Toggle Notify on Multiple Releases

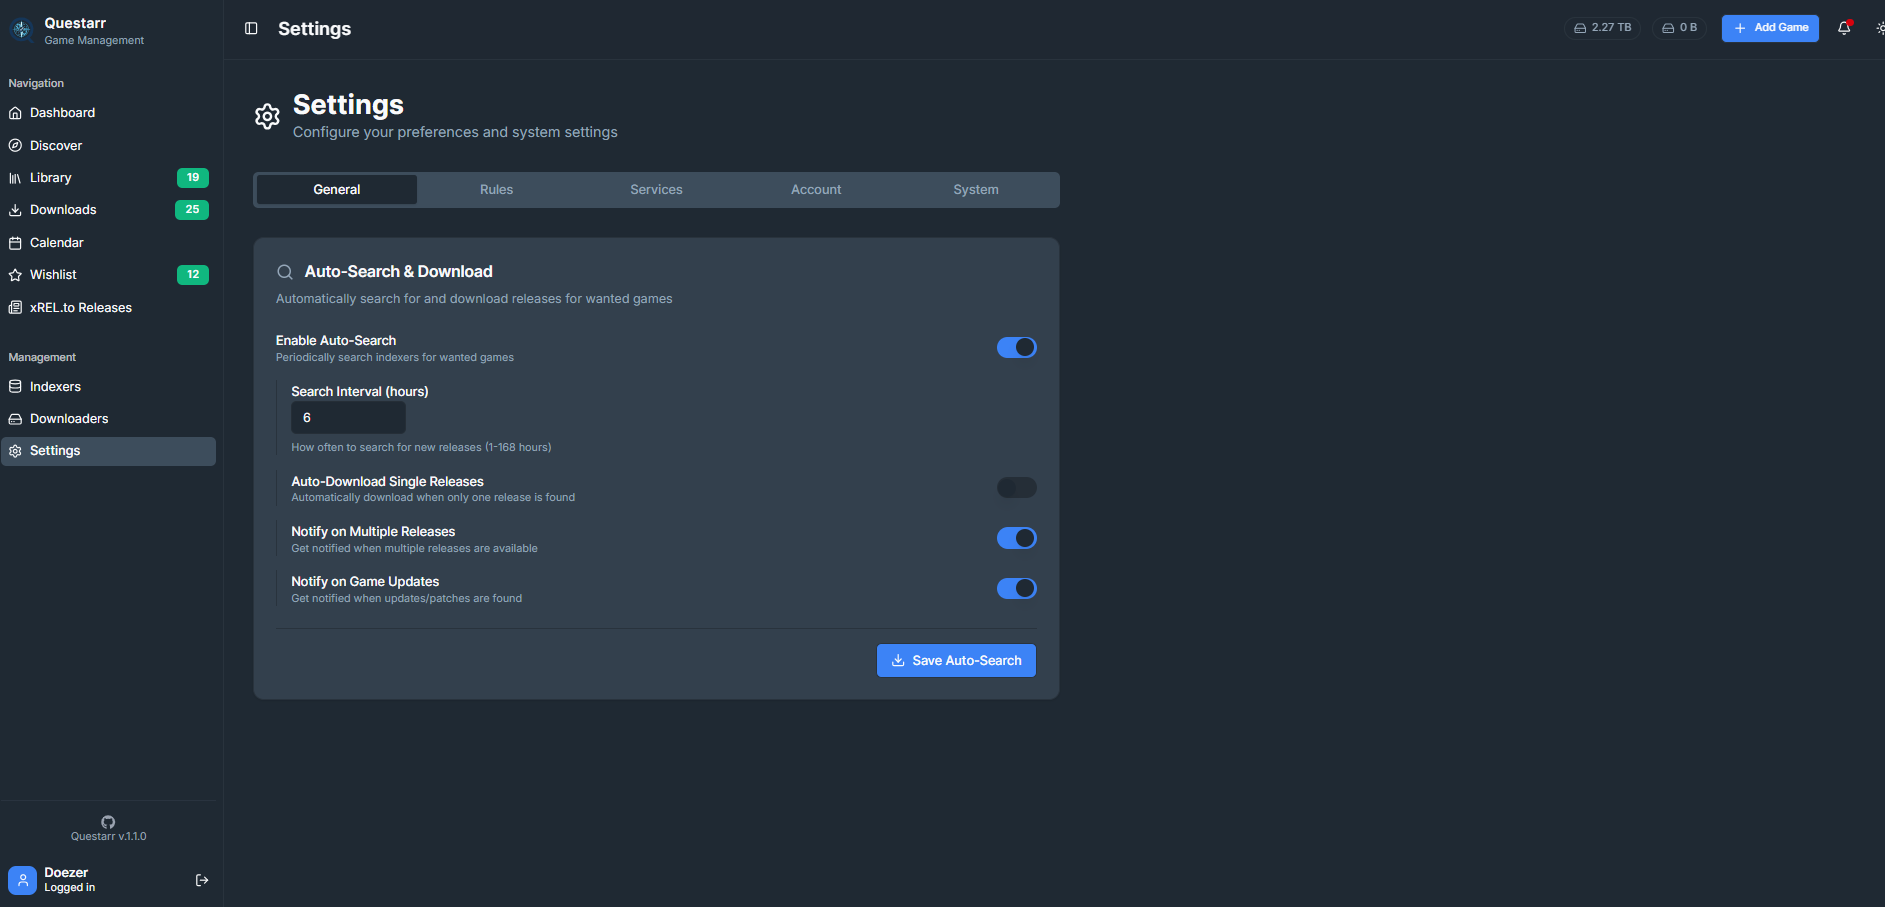pyautogui.click(x=1016, y=538)
